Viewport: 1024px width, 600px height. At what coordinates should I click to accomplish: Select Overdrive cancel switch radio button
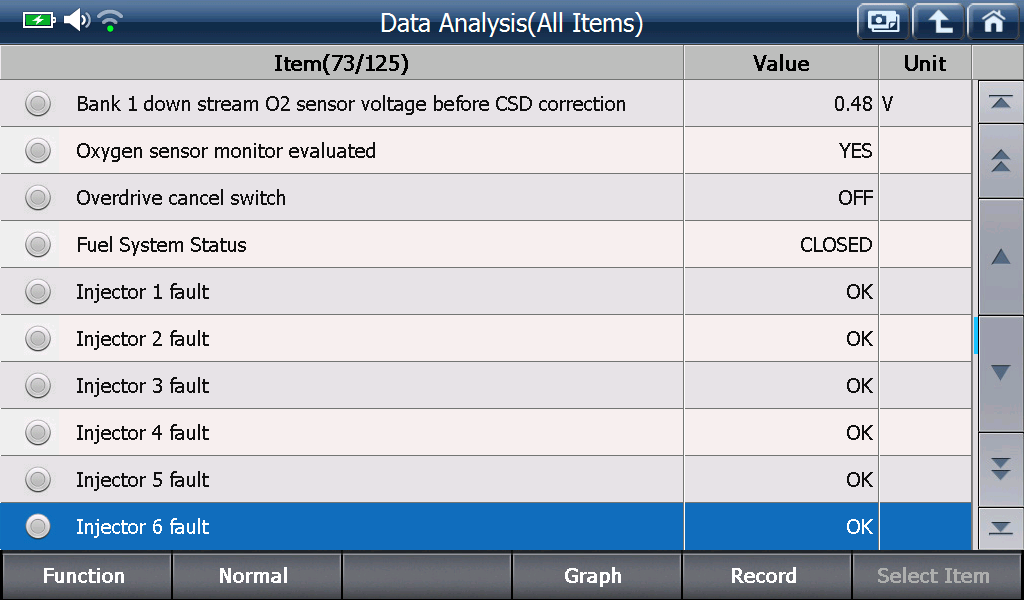38,198
